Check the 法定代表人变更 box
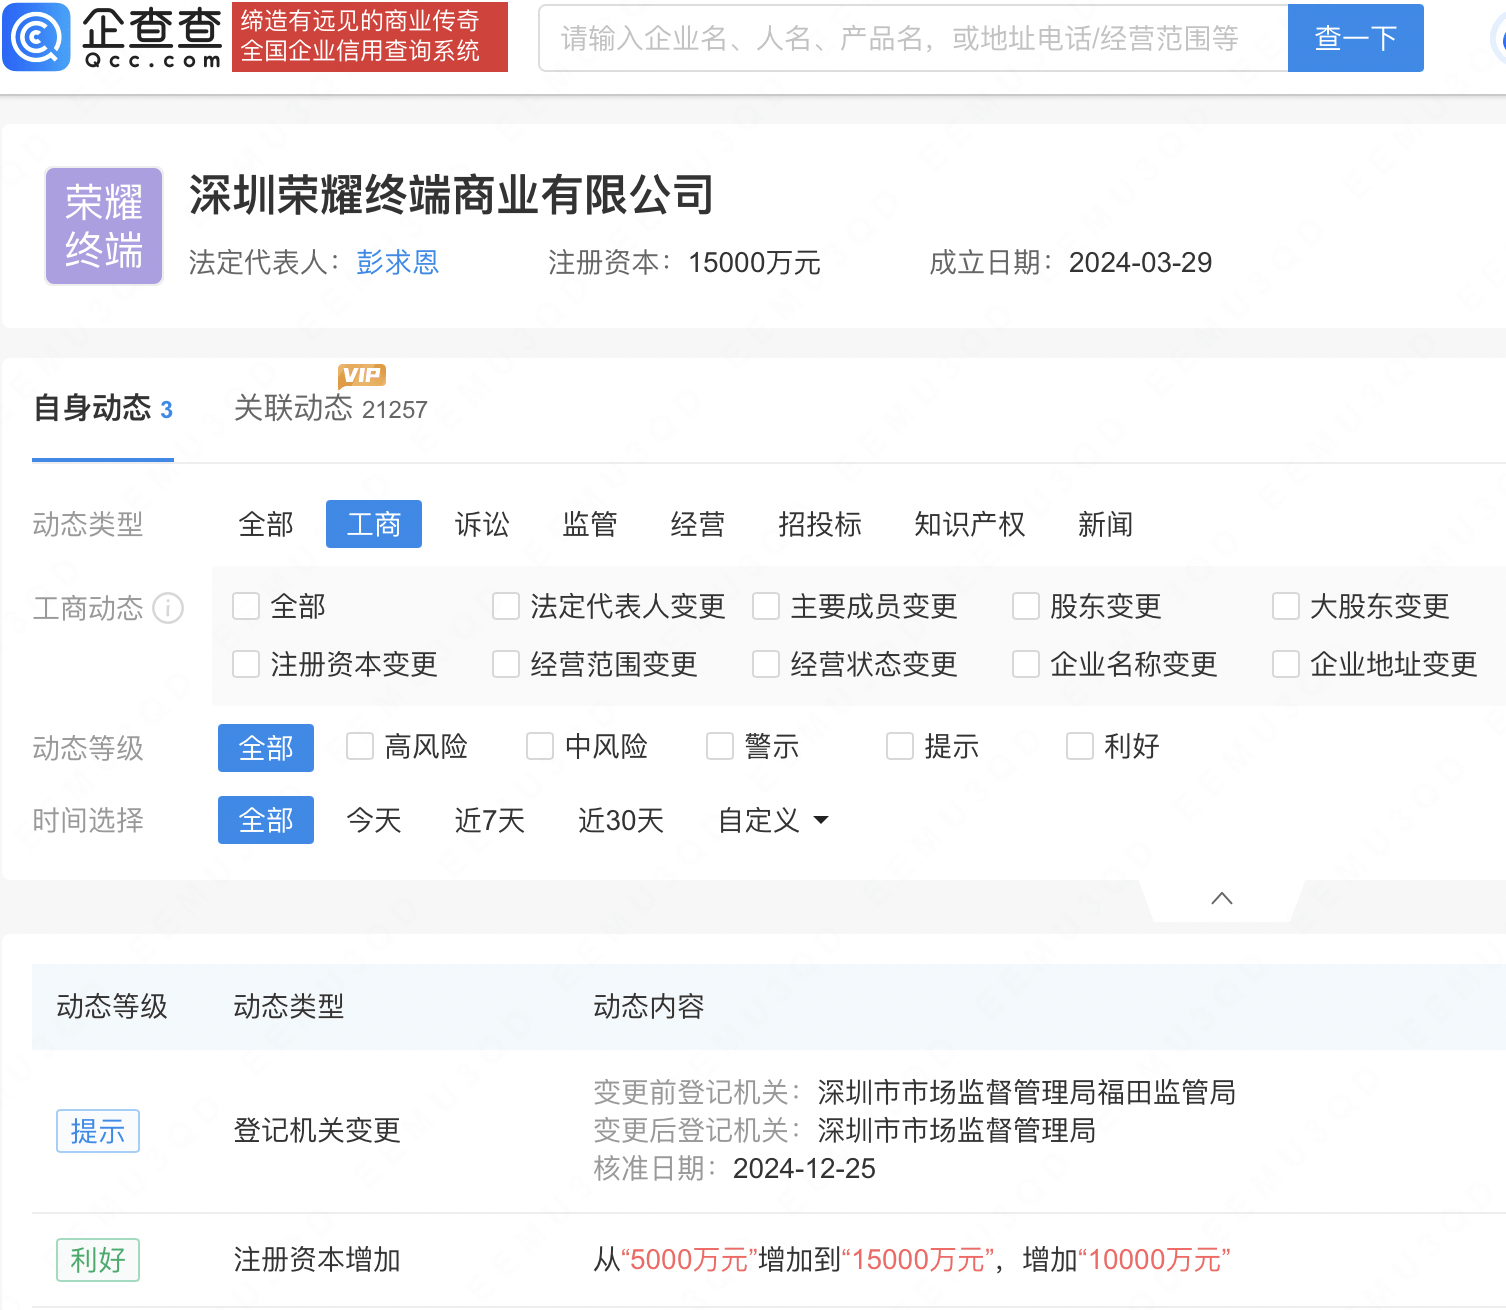The height and width of the screenshot is (1310, 1506). (506, 606)
